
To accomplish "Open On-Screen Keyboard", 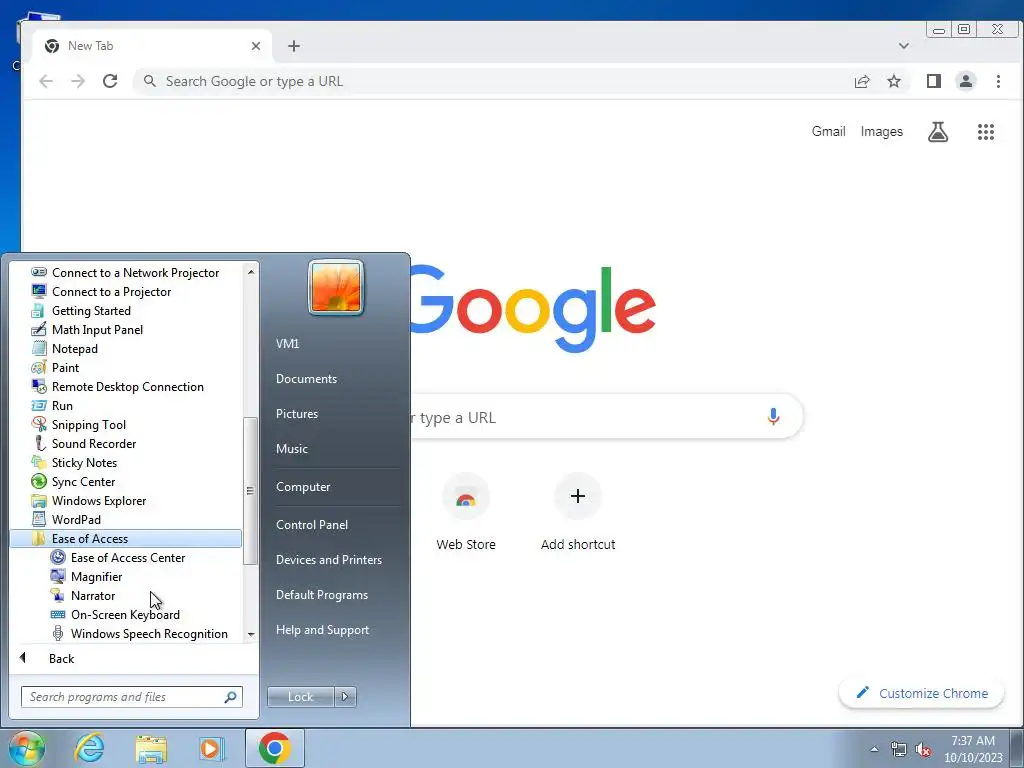I will pos(125,615).
